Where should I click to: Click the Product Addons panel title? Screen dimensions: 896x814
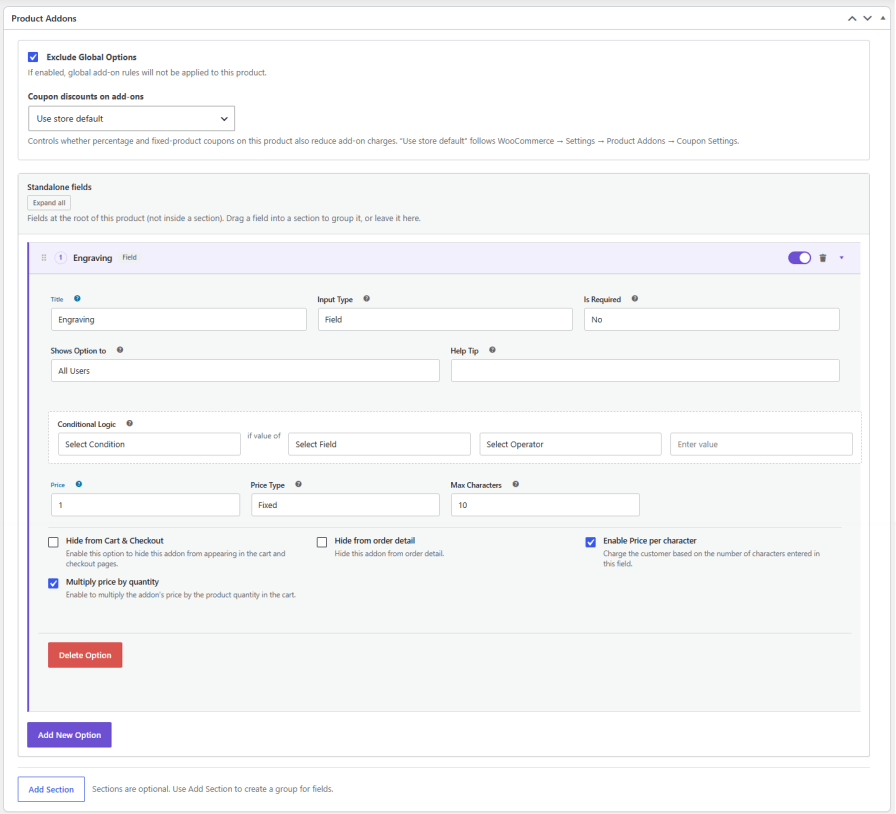click(44, 18)
